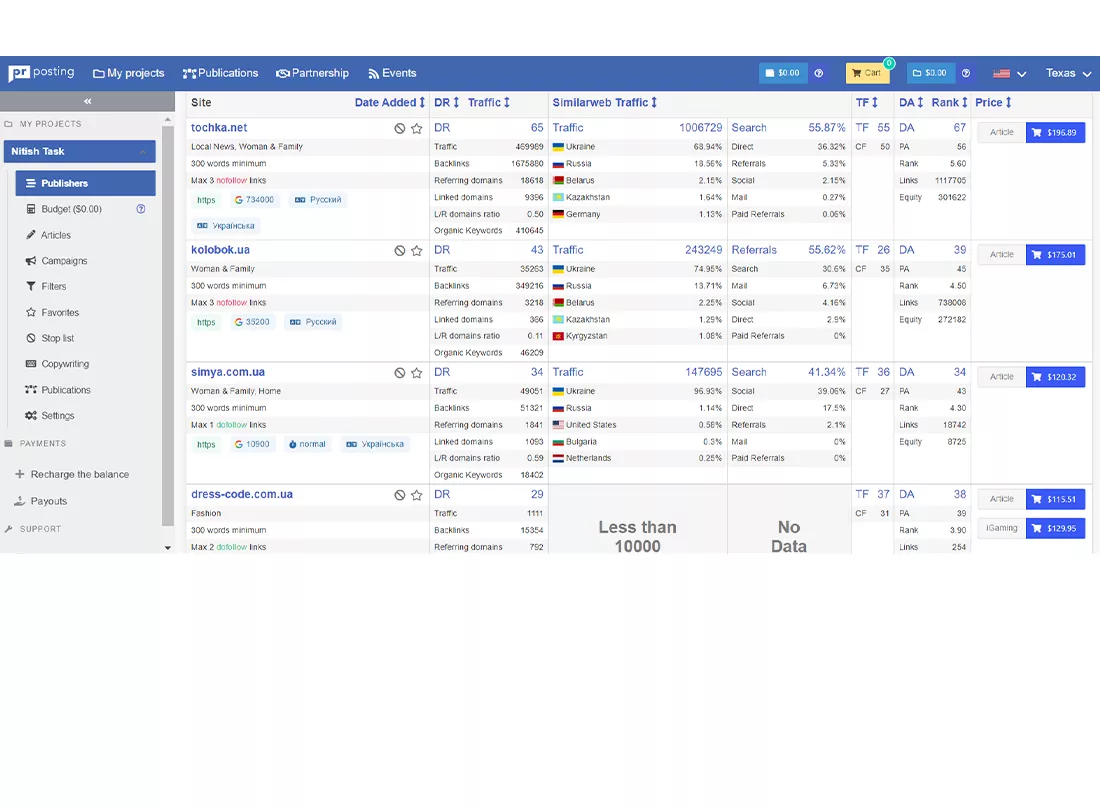This screenshot has height=810, width=1100.
Task: Click the Українська language tag on tochka.net
Action: coord(226,226)
